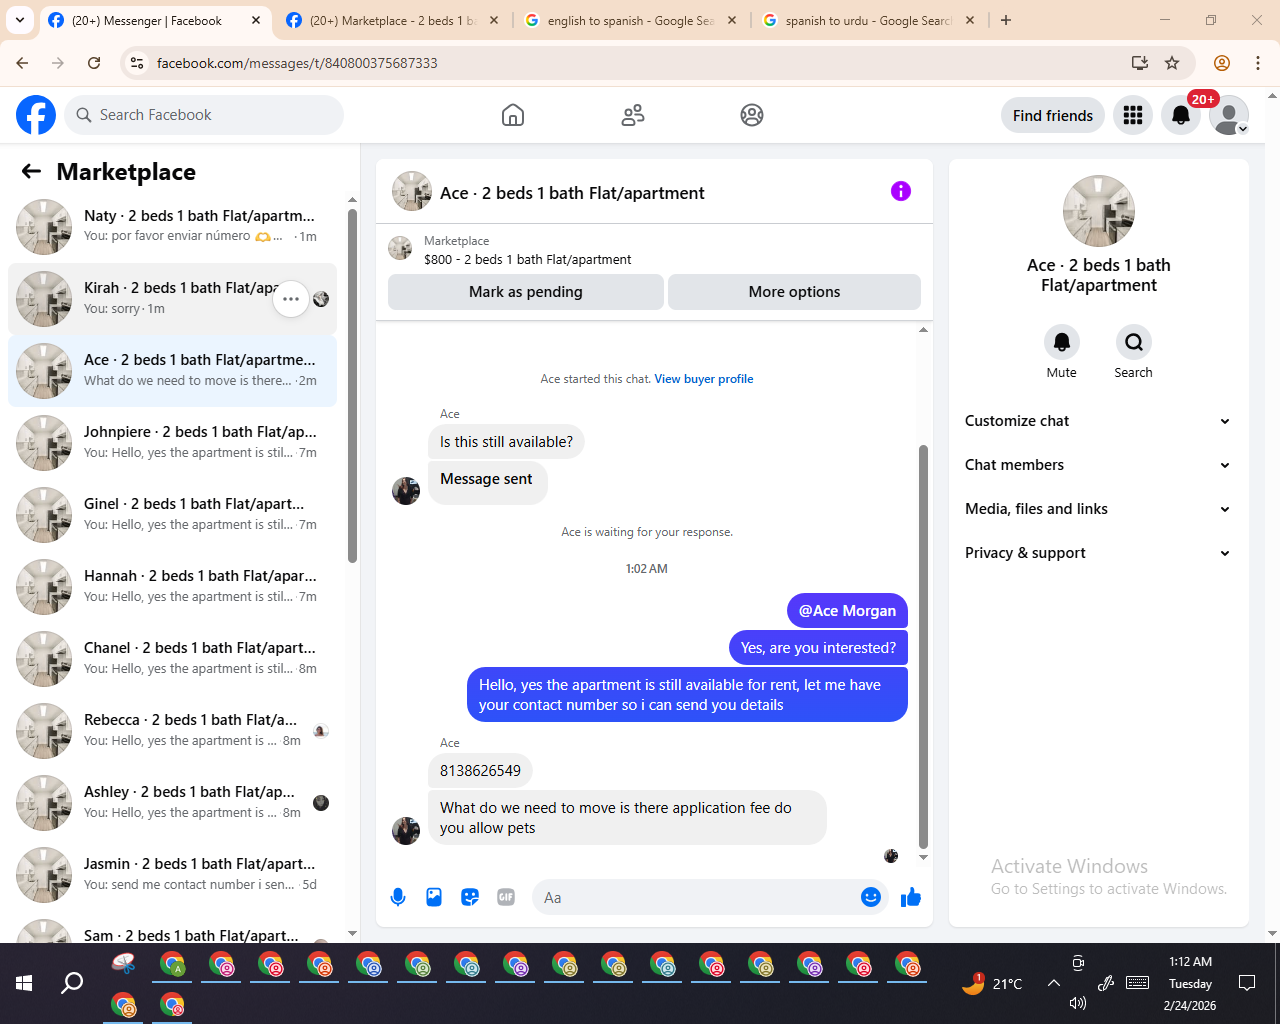Click the Search Facebook field

[x=204, y=115]
